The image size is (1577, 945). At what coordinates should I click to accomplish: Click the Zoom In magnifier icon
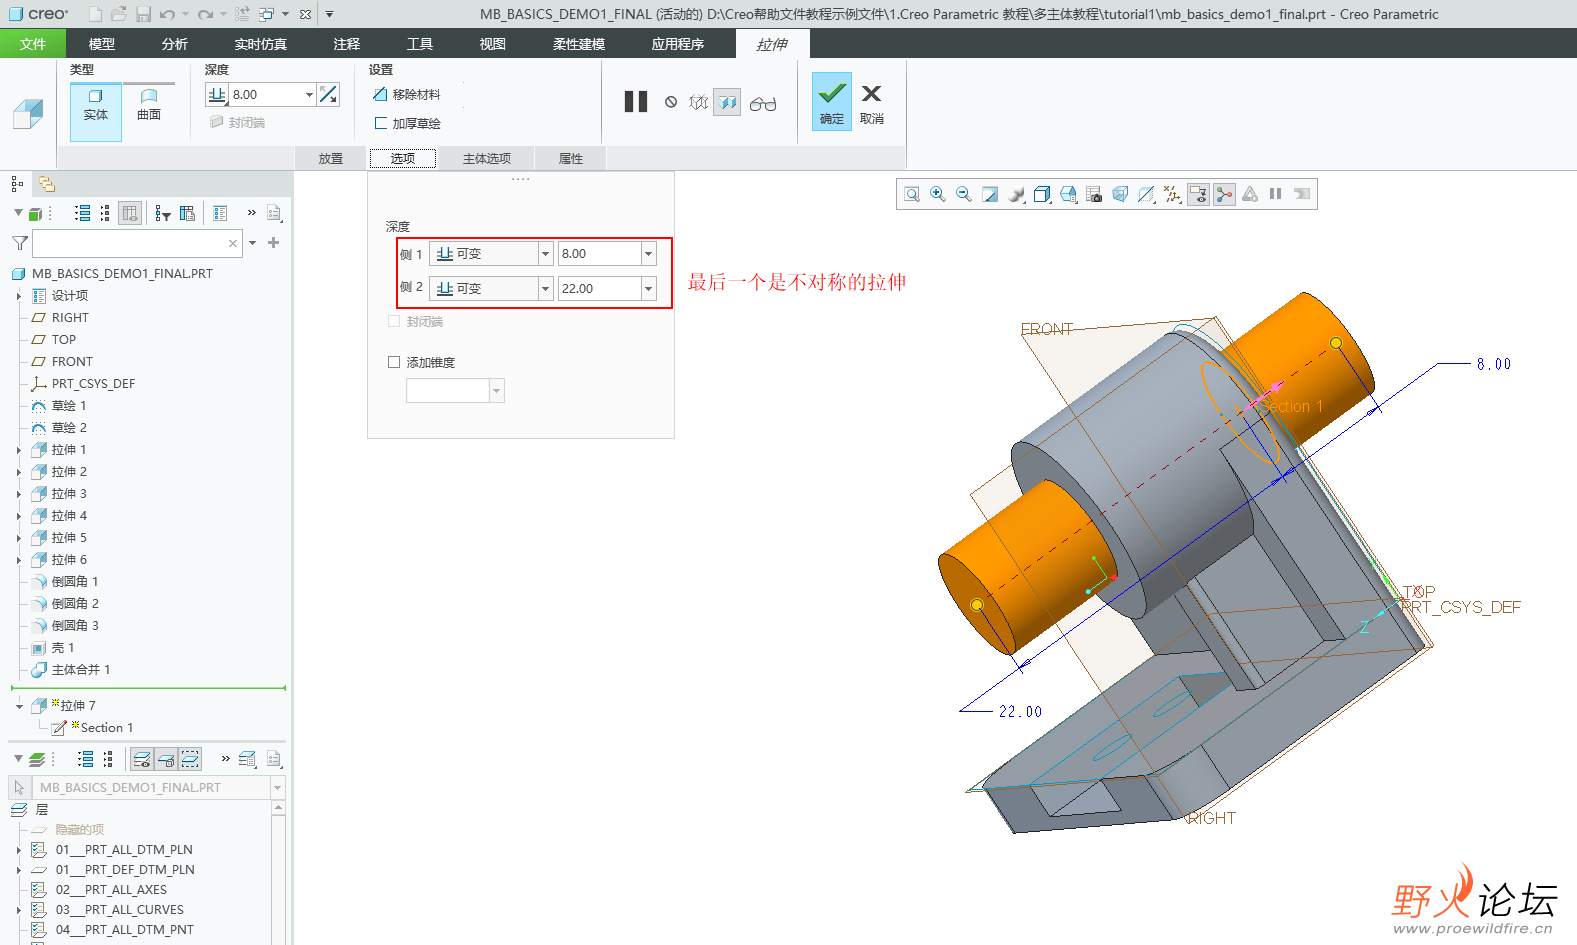(x=938, y=194)
